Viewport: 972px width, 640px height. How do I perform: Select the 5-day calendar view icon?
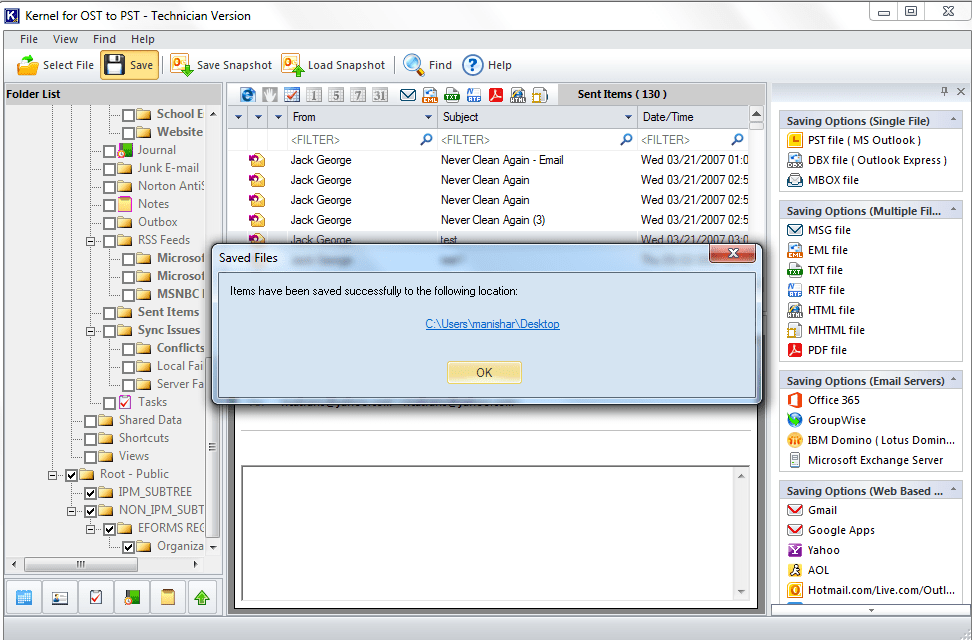coord(335,95)
